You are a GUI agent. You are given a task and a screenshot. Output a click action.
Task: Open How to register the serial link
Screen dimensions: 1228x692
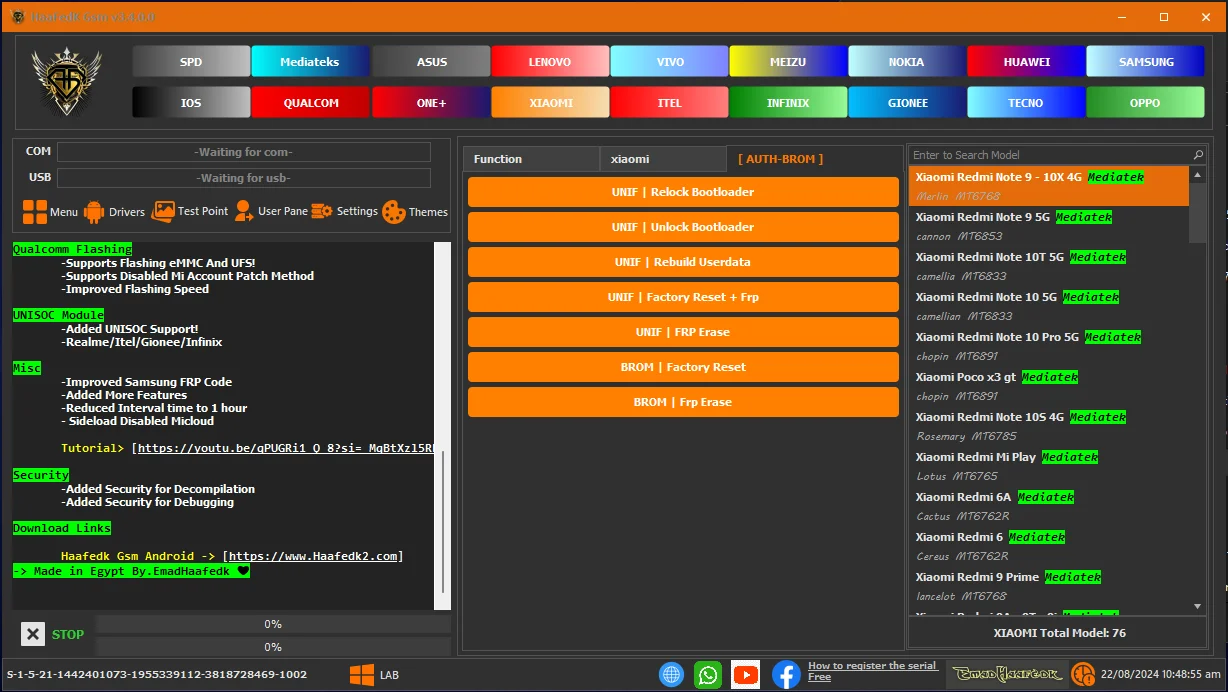click(872, 671)
